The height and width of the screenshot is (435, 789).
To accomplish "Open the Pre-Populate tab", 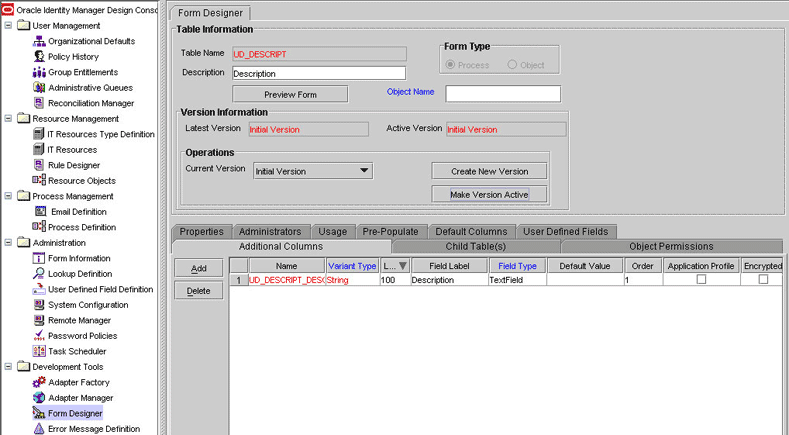I will [x=390, y=232].
